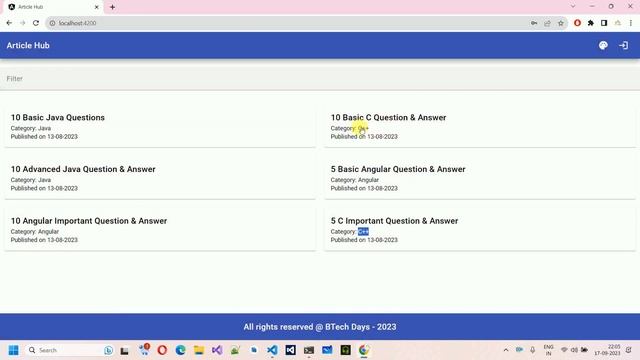This screenshot has width=640, height=360.
Task: Open File Explorer from the taskbar
Action: (199, 350)
